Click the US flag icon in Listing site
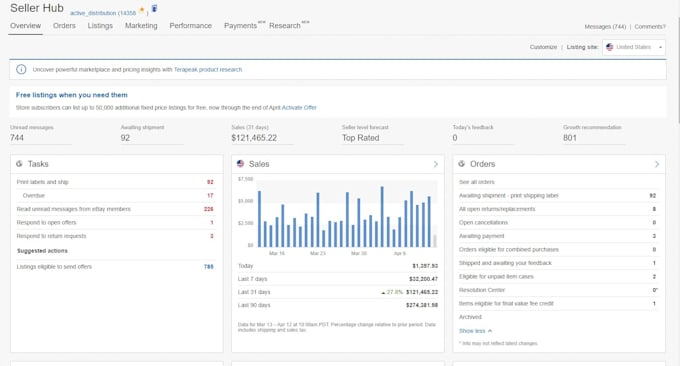The height and width of the screenshot is (366, 680). (609, 47)
